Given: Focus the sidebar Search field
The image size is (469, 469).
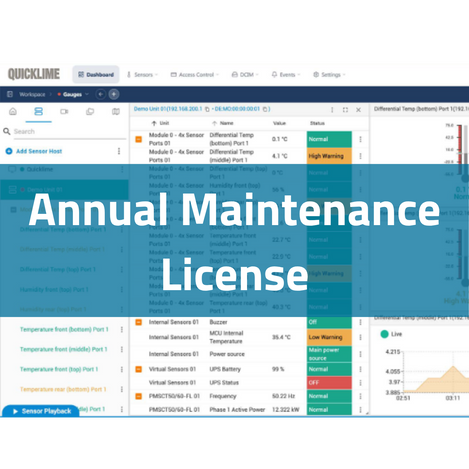Looking at the screenshot, I should click(x=69, y=131).
